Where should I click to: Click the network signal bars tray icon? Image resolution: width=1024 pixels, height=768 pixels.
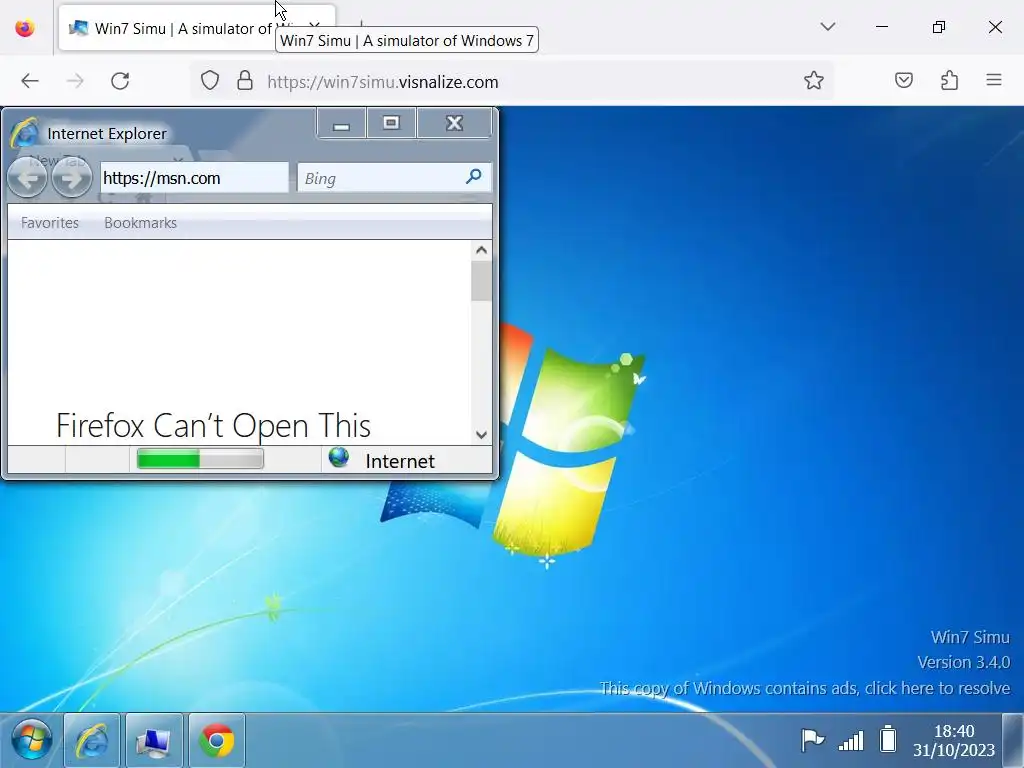coord(851,741)
